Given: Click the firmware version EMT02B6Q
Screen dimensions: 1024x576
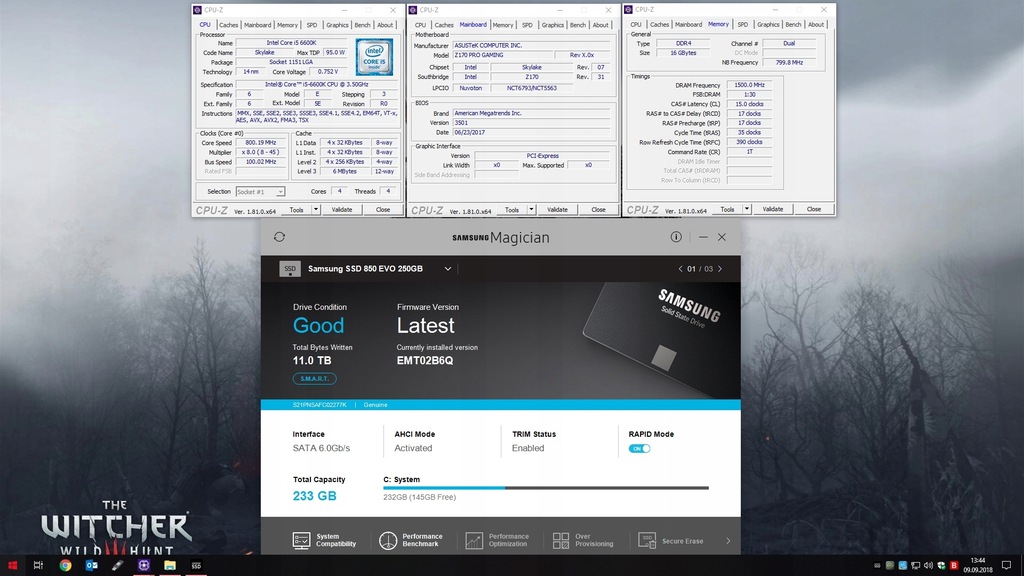Looking at the screenshot, I should pyautogui.click(x=424, y=360).
